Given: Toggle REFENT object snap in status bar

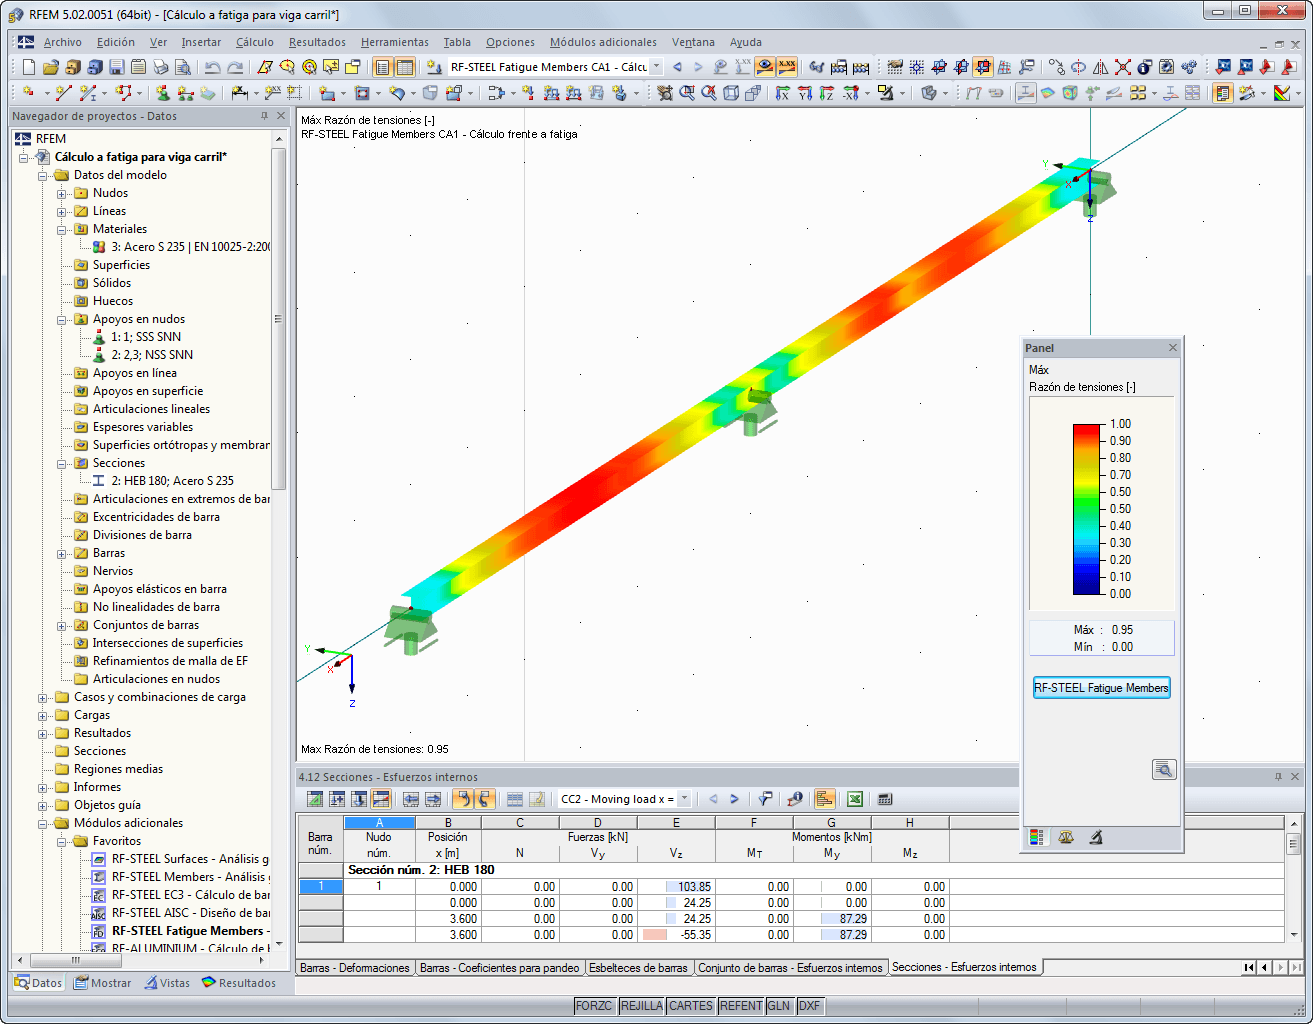Looking at the screenshot, I should tap(741, 1006).
